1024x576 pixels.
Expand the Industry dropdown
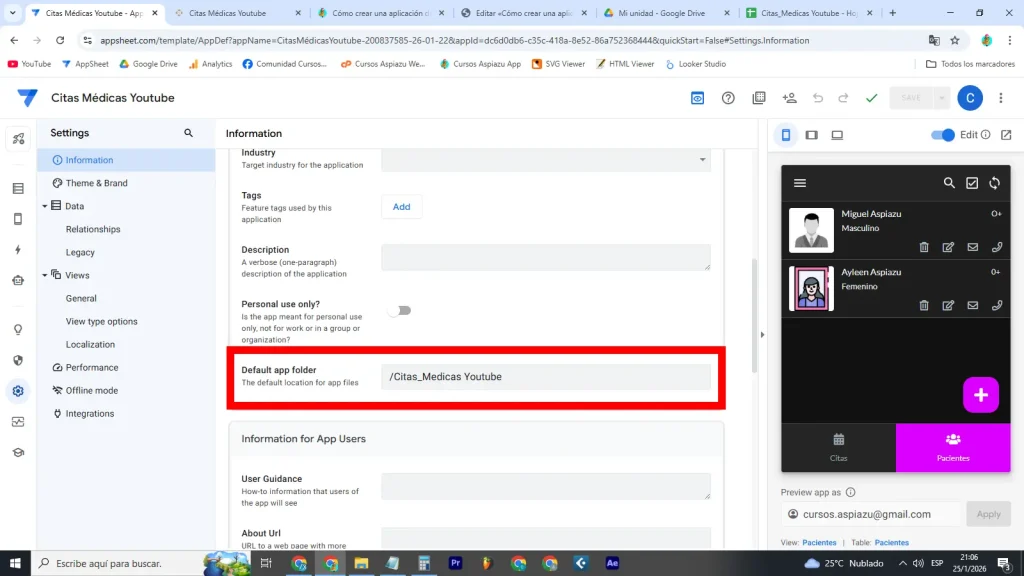546,159
